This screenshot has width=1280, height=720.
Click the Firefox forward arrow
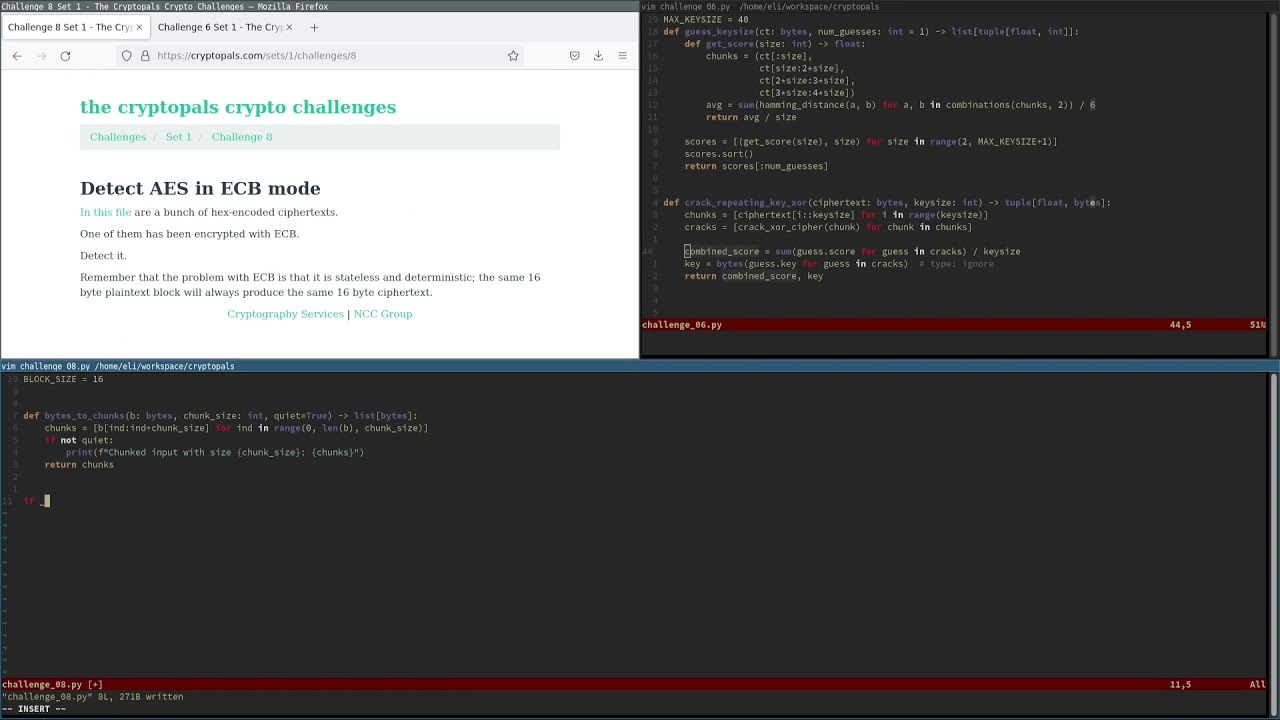pyautogui.click(x=41, y=56)
